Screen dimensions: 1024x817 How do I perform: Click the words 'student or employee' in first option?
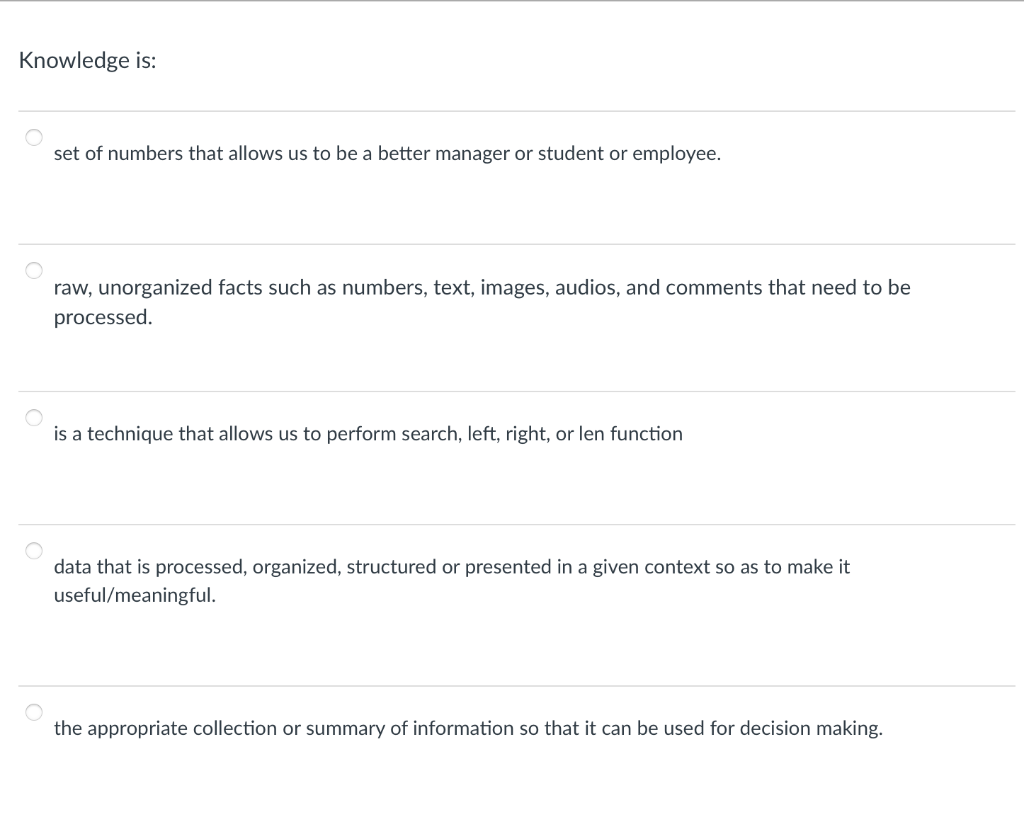pyautogui.click(x=628, y=154)
